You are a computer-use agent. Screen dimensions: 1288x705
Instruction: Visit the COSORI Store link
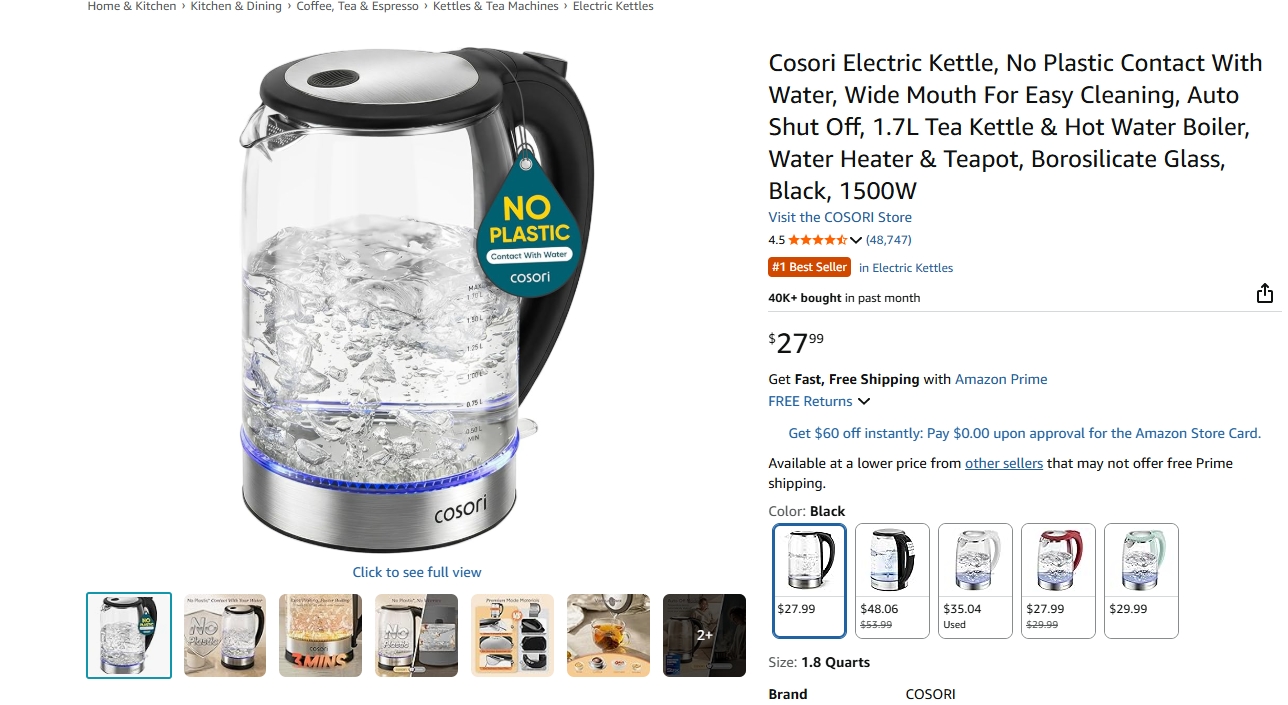[x=840, y=217]
